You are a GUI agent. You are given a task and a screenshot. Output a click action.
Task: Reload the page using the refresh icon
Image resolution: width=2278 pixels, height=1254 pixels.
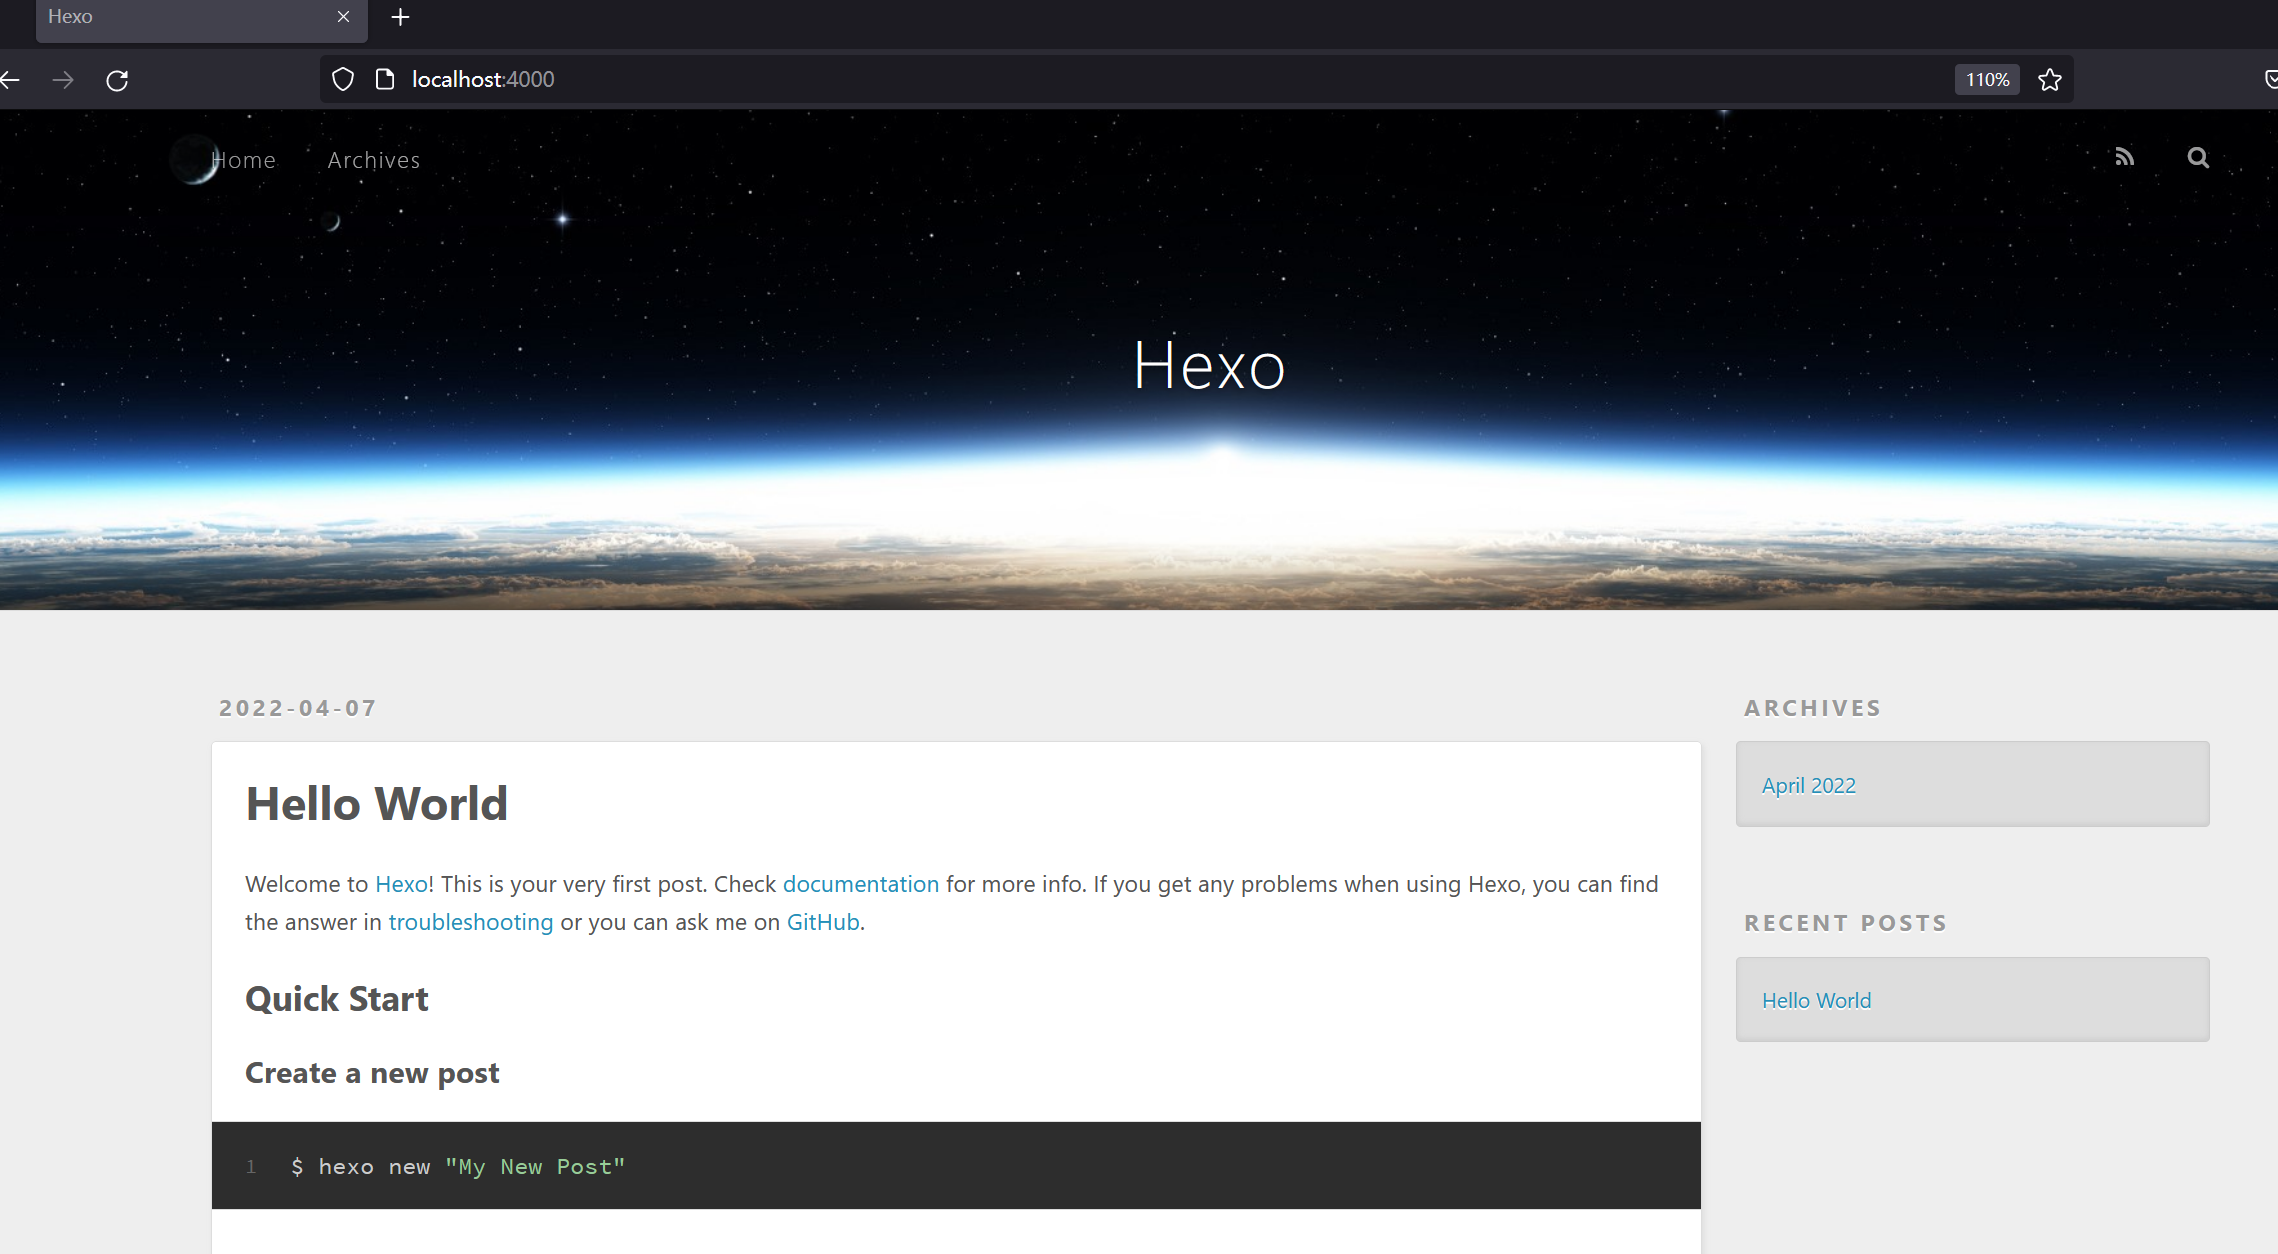coord(117,80)
